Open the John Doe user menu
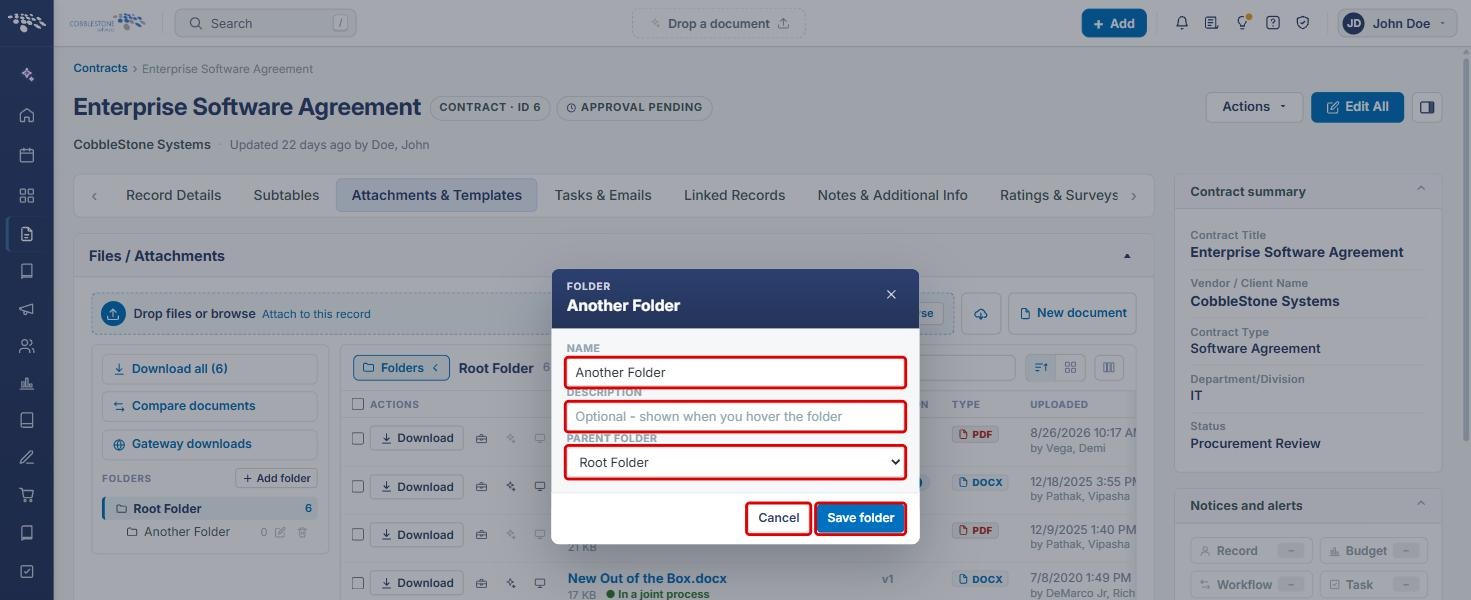Image resolution: width=1471 pixels, height=600 pixels. [1396, 23]
